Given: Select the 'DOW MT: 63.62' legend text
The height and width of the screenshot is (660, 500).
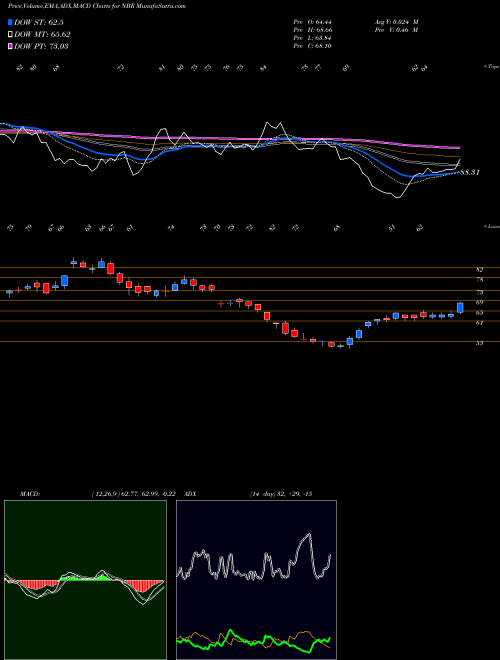Looking at the screenshot, I should [42, 35].
